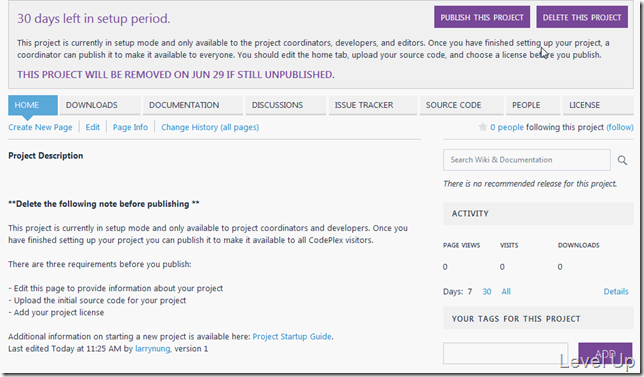Click the tags input field

506,354
